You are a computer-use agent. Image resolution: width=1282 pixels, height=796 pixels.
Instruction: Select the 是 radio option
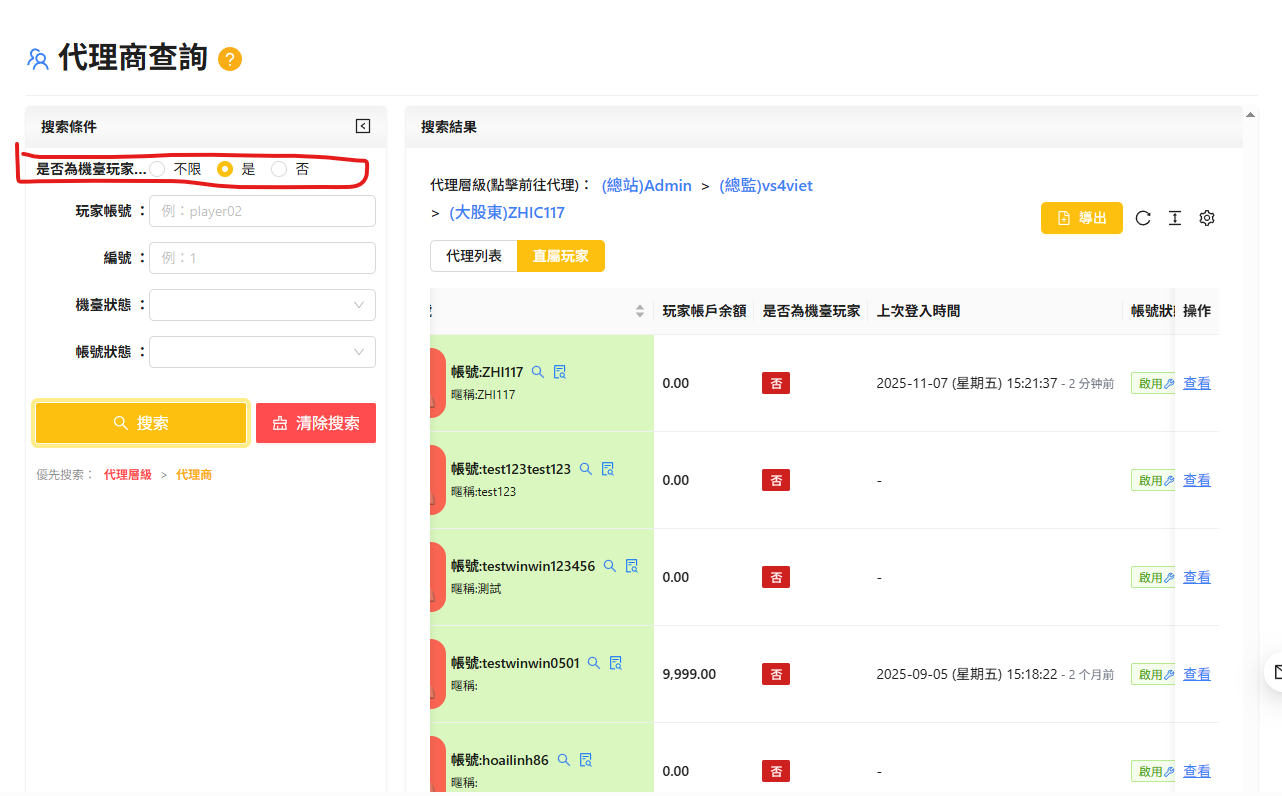click(x=226, y=169)
